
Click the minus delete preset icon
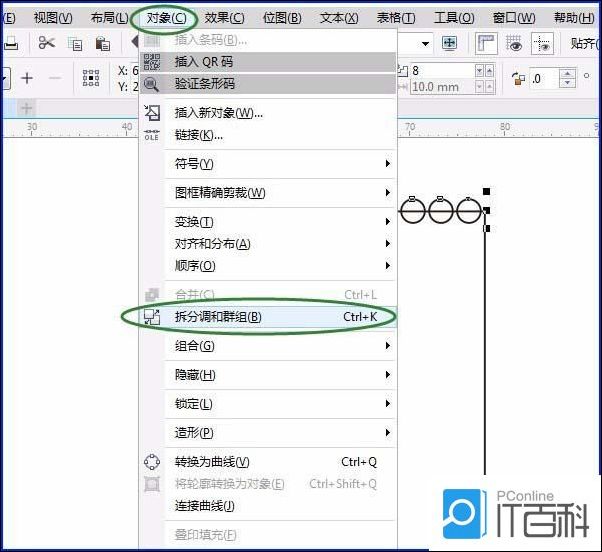[55, 78]
